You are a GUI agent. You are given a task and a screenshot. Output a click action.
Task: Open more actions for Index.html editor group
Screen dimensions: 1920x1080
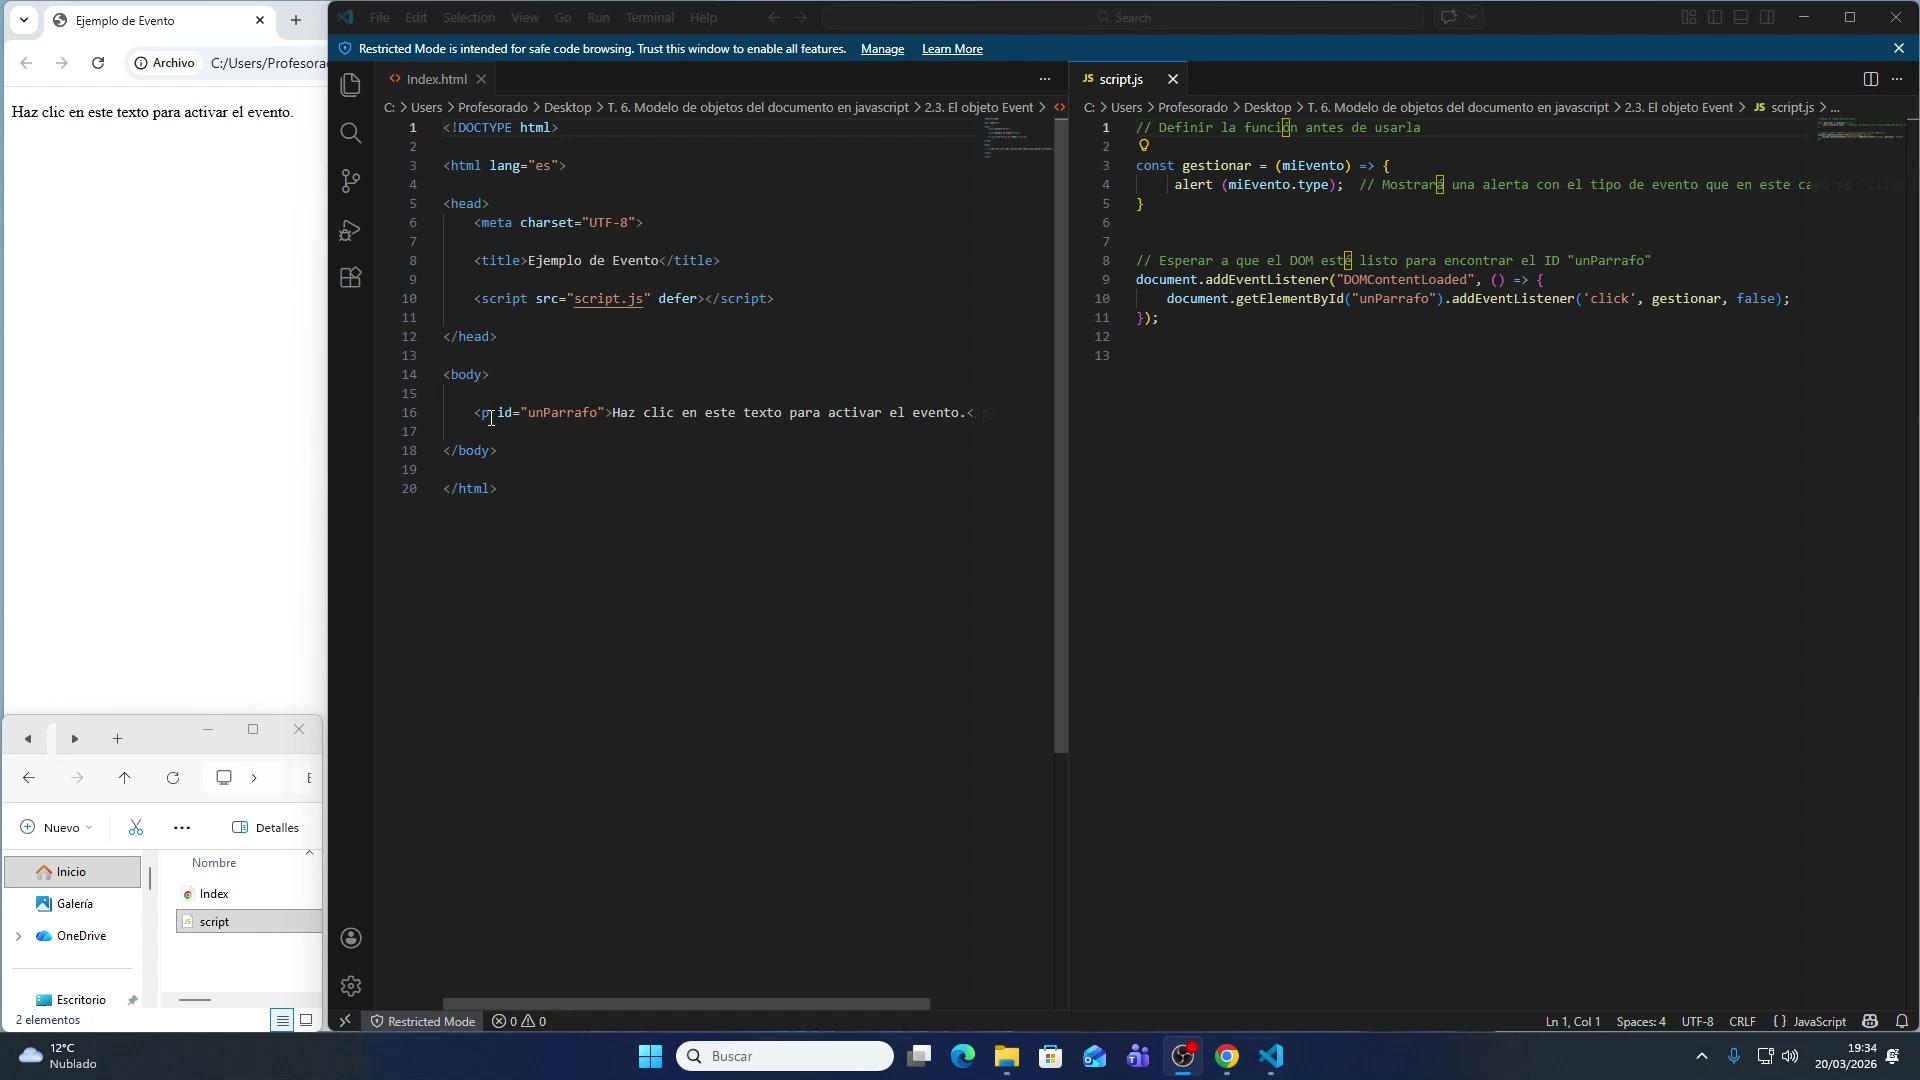point(1044,79)
